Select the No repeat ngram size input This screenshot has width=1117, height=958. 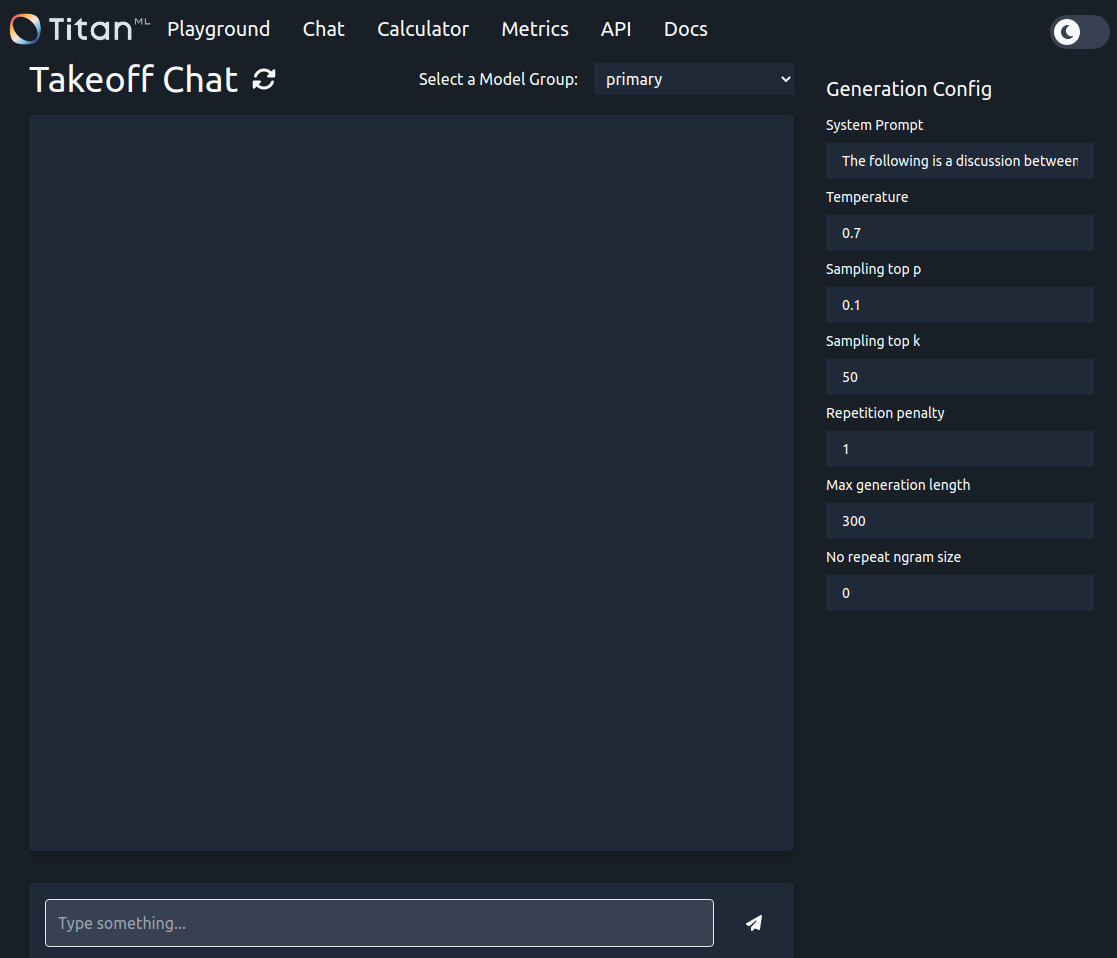(x=959, y=593)
